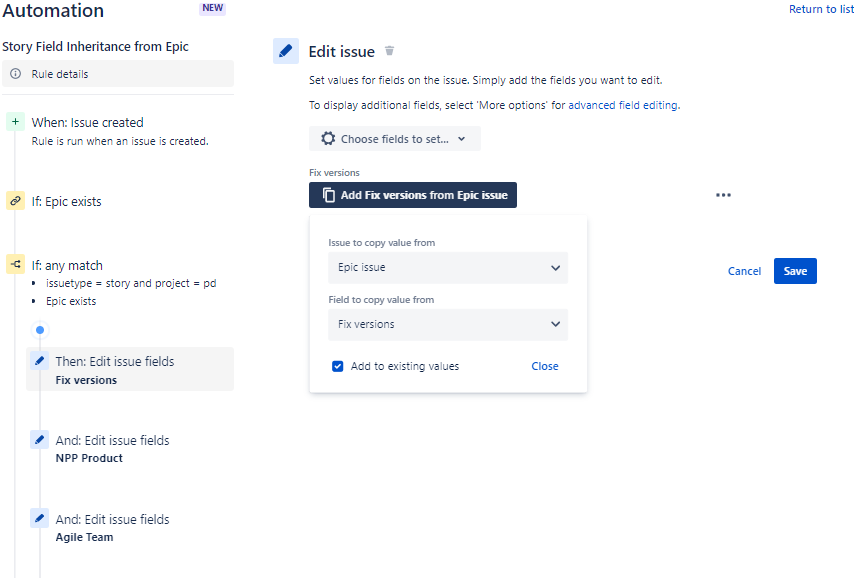859x578 pixels.
Task: Click Add Fix versions from Epic issue button
Action: pyautogui.click(x=413, y=195)
